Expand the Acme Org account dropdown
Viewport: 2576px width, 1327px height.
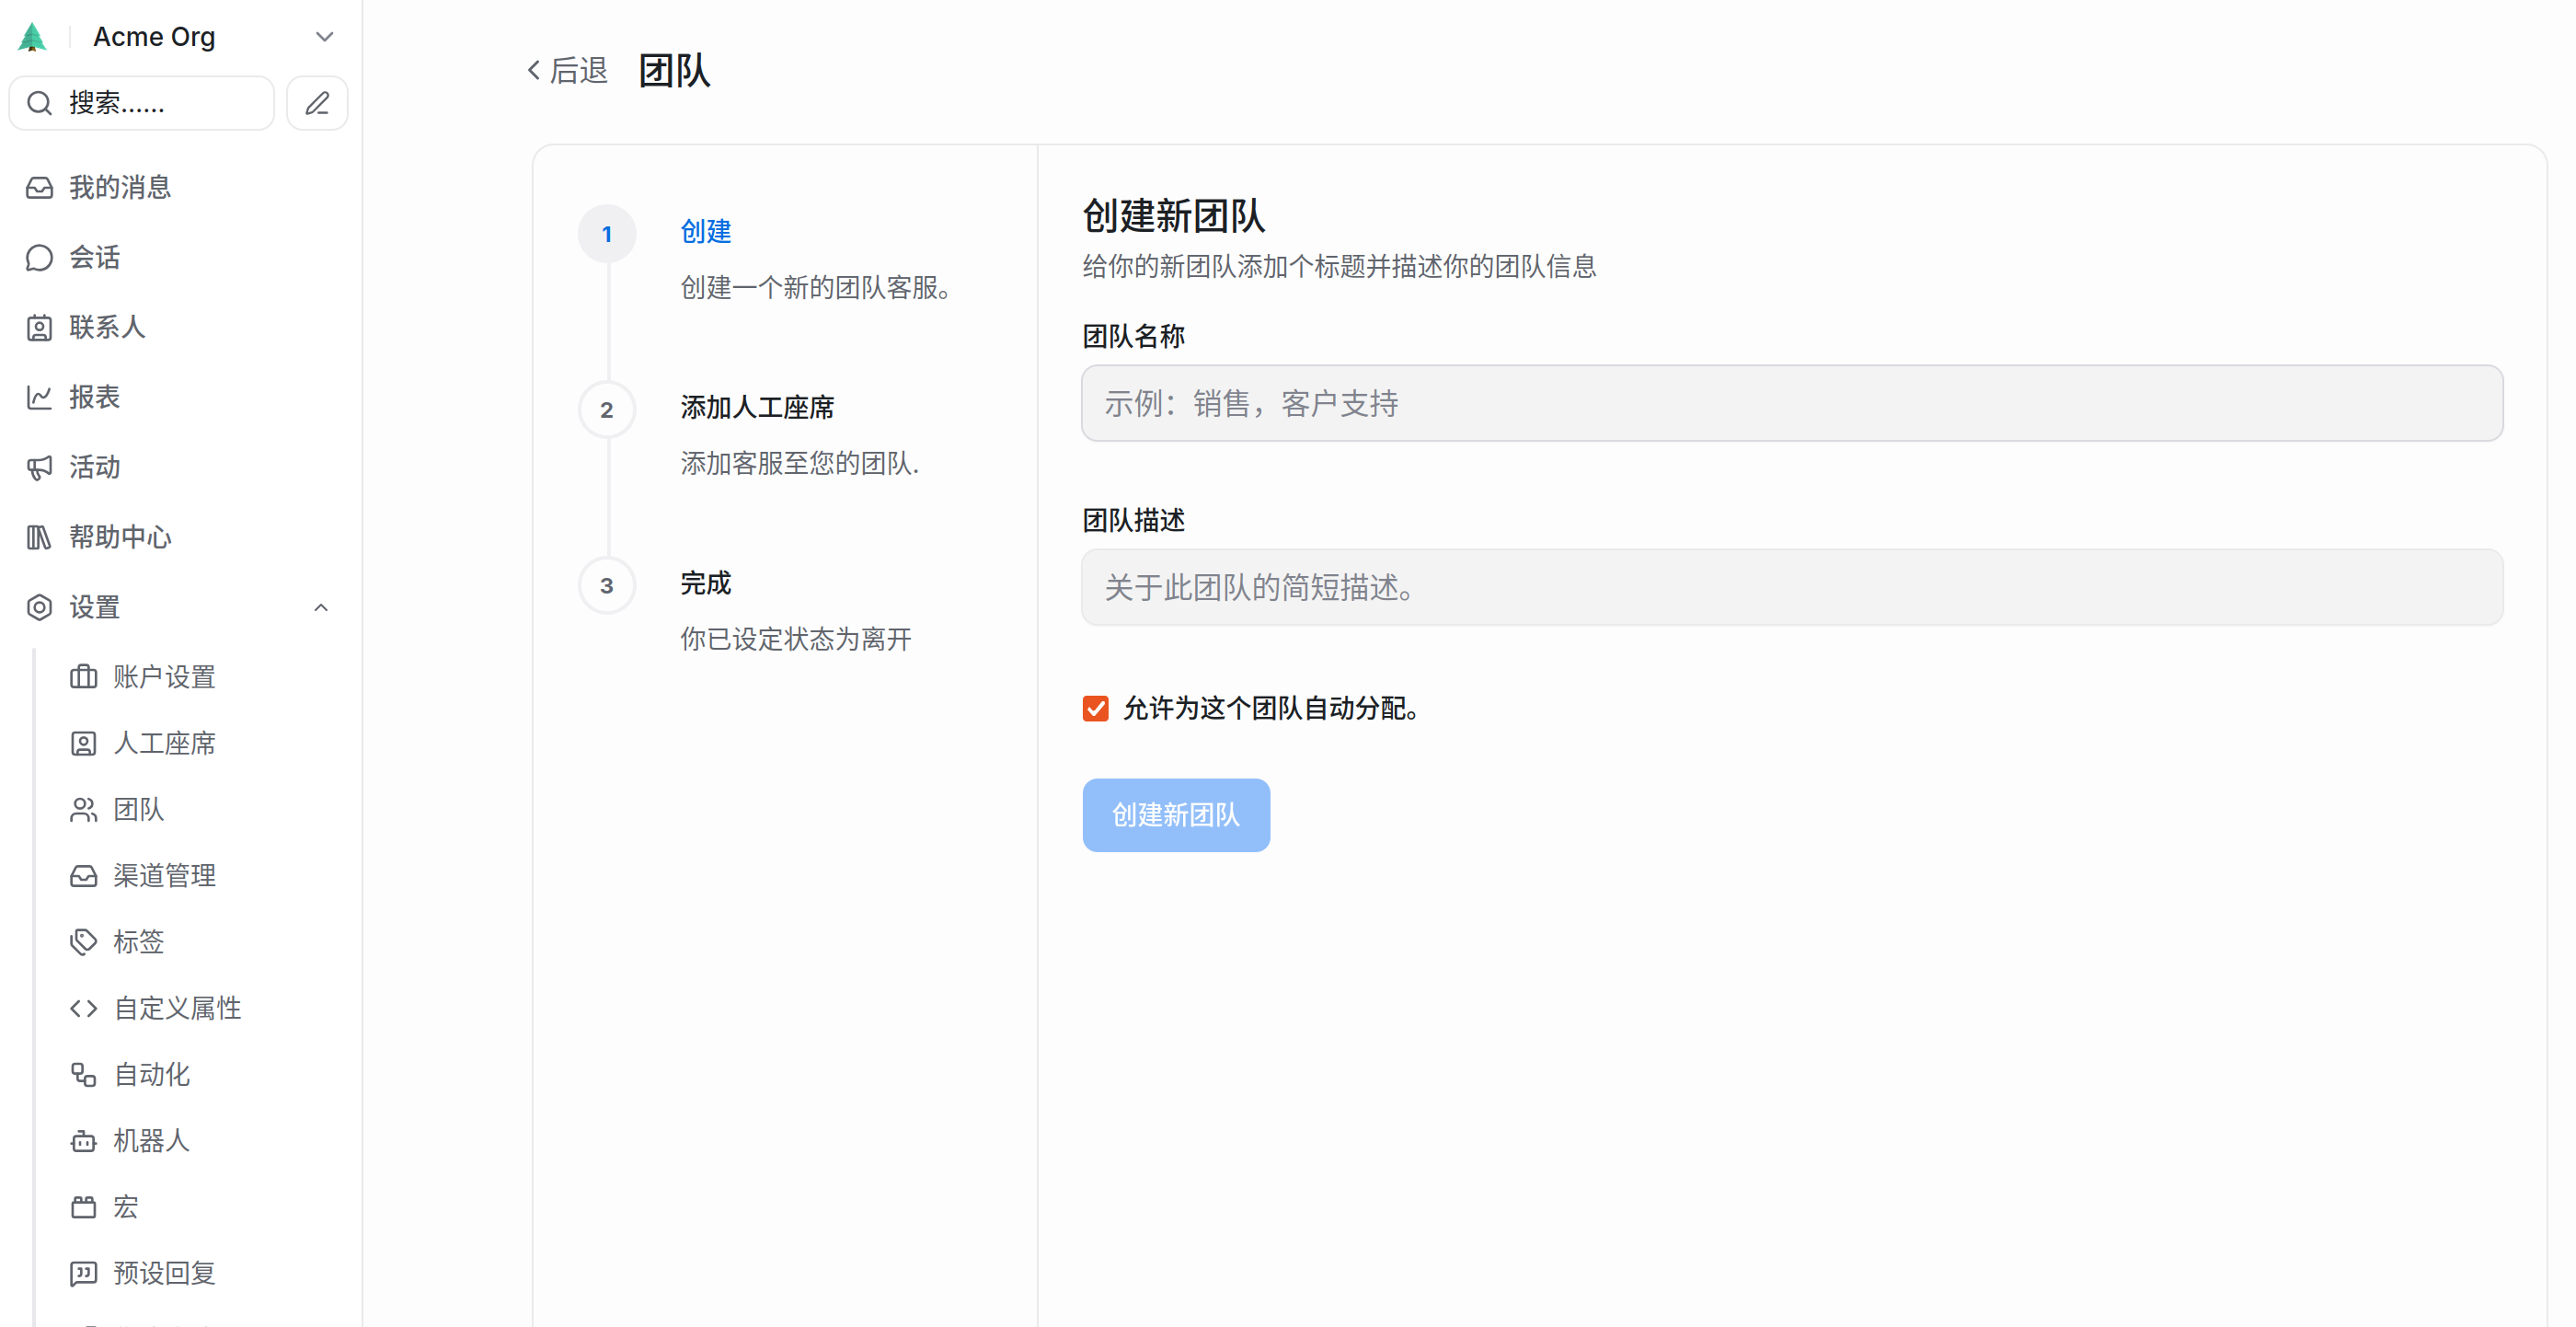(324, 37)
